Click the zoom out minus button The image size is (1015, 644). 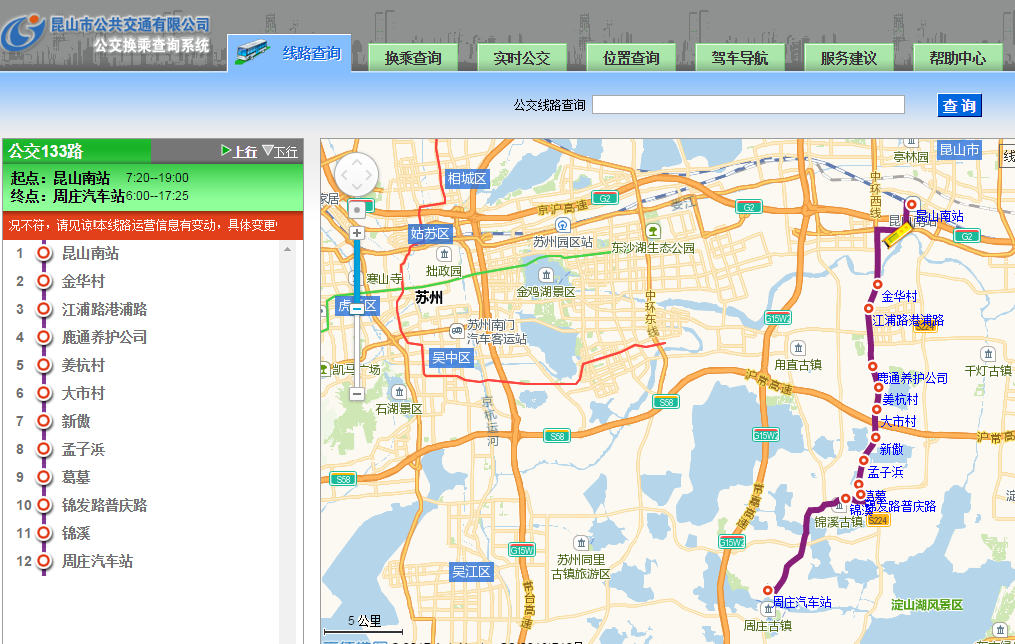(357, 394)
